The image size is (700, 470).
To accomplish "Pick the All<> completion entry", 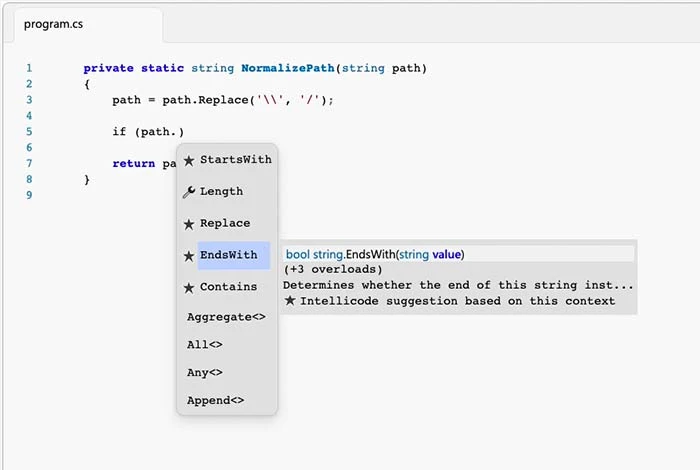I will [x=204, y=345].
